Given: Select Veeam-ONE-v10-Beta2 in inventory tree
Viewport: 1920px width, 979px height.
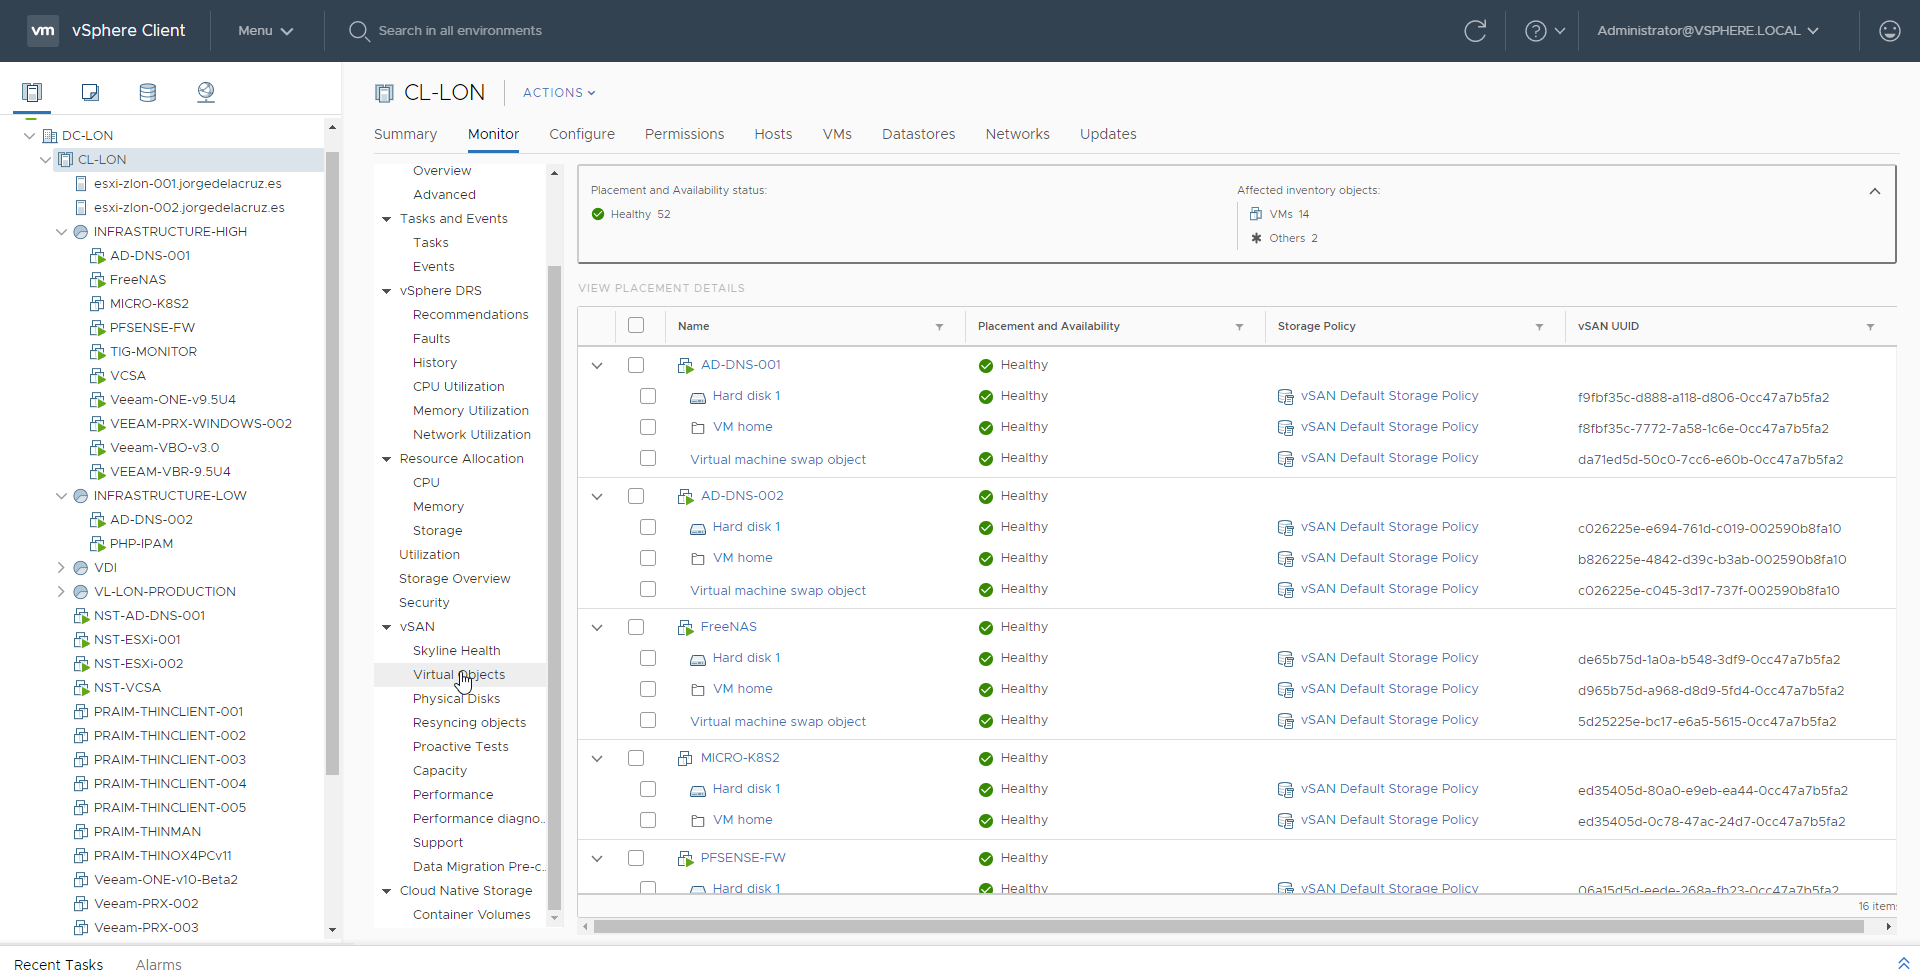Looking at the screenshot, I should (x=166, y=880).
